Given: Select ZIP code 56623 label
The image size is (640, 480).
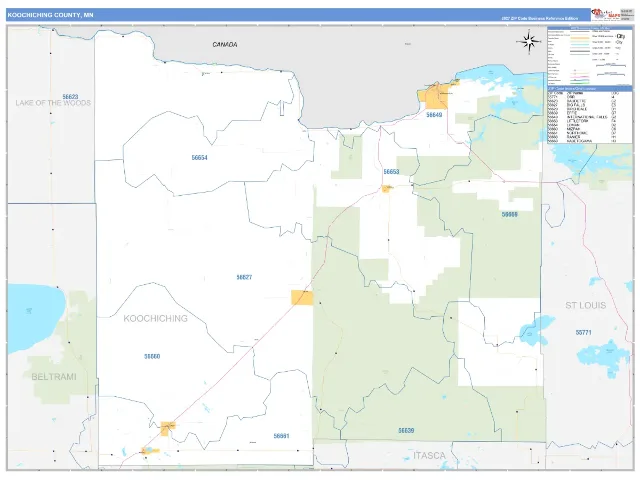Looking at the screenshot, I should [x=70, y=97].
